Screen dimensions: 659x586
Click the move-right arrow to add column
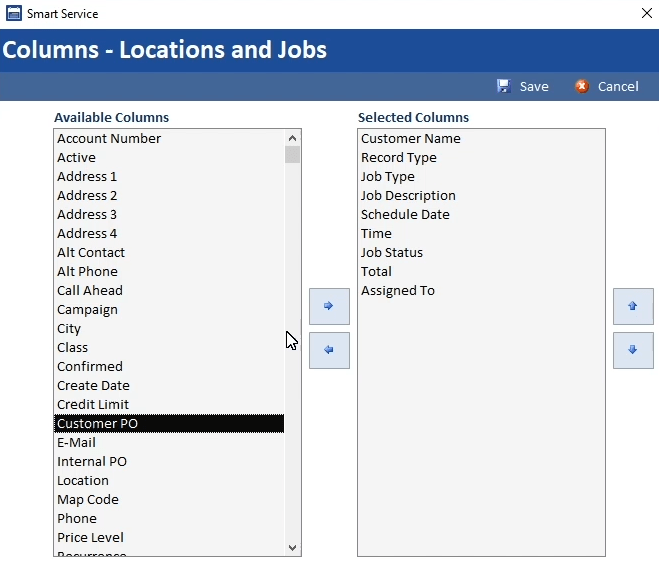[329, 306]
